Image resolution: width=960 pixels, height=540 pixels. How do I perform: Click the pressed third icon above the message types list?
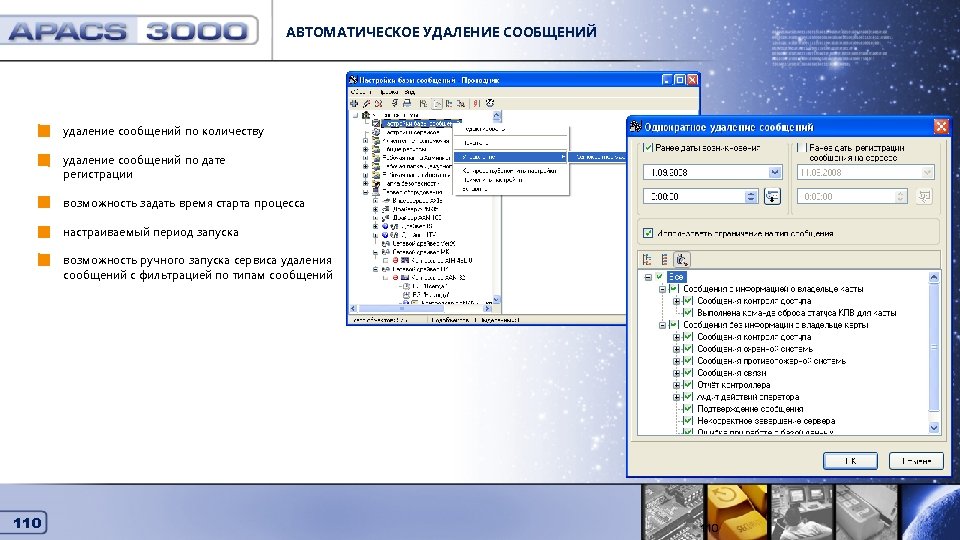[x=681, y=260]
